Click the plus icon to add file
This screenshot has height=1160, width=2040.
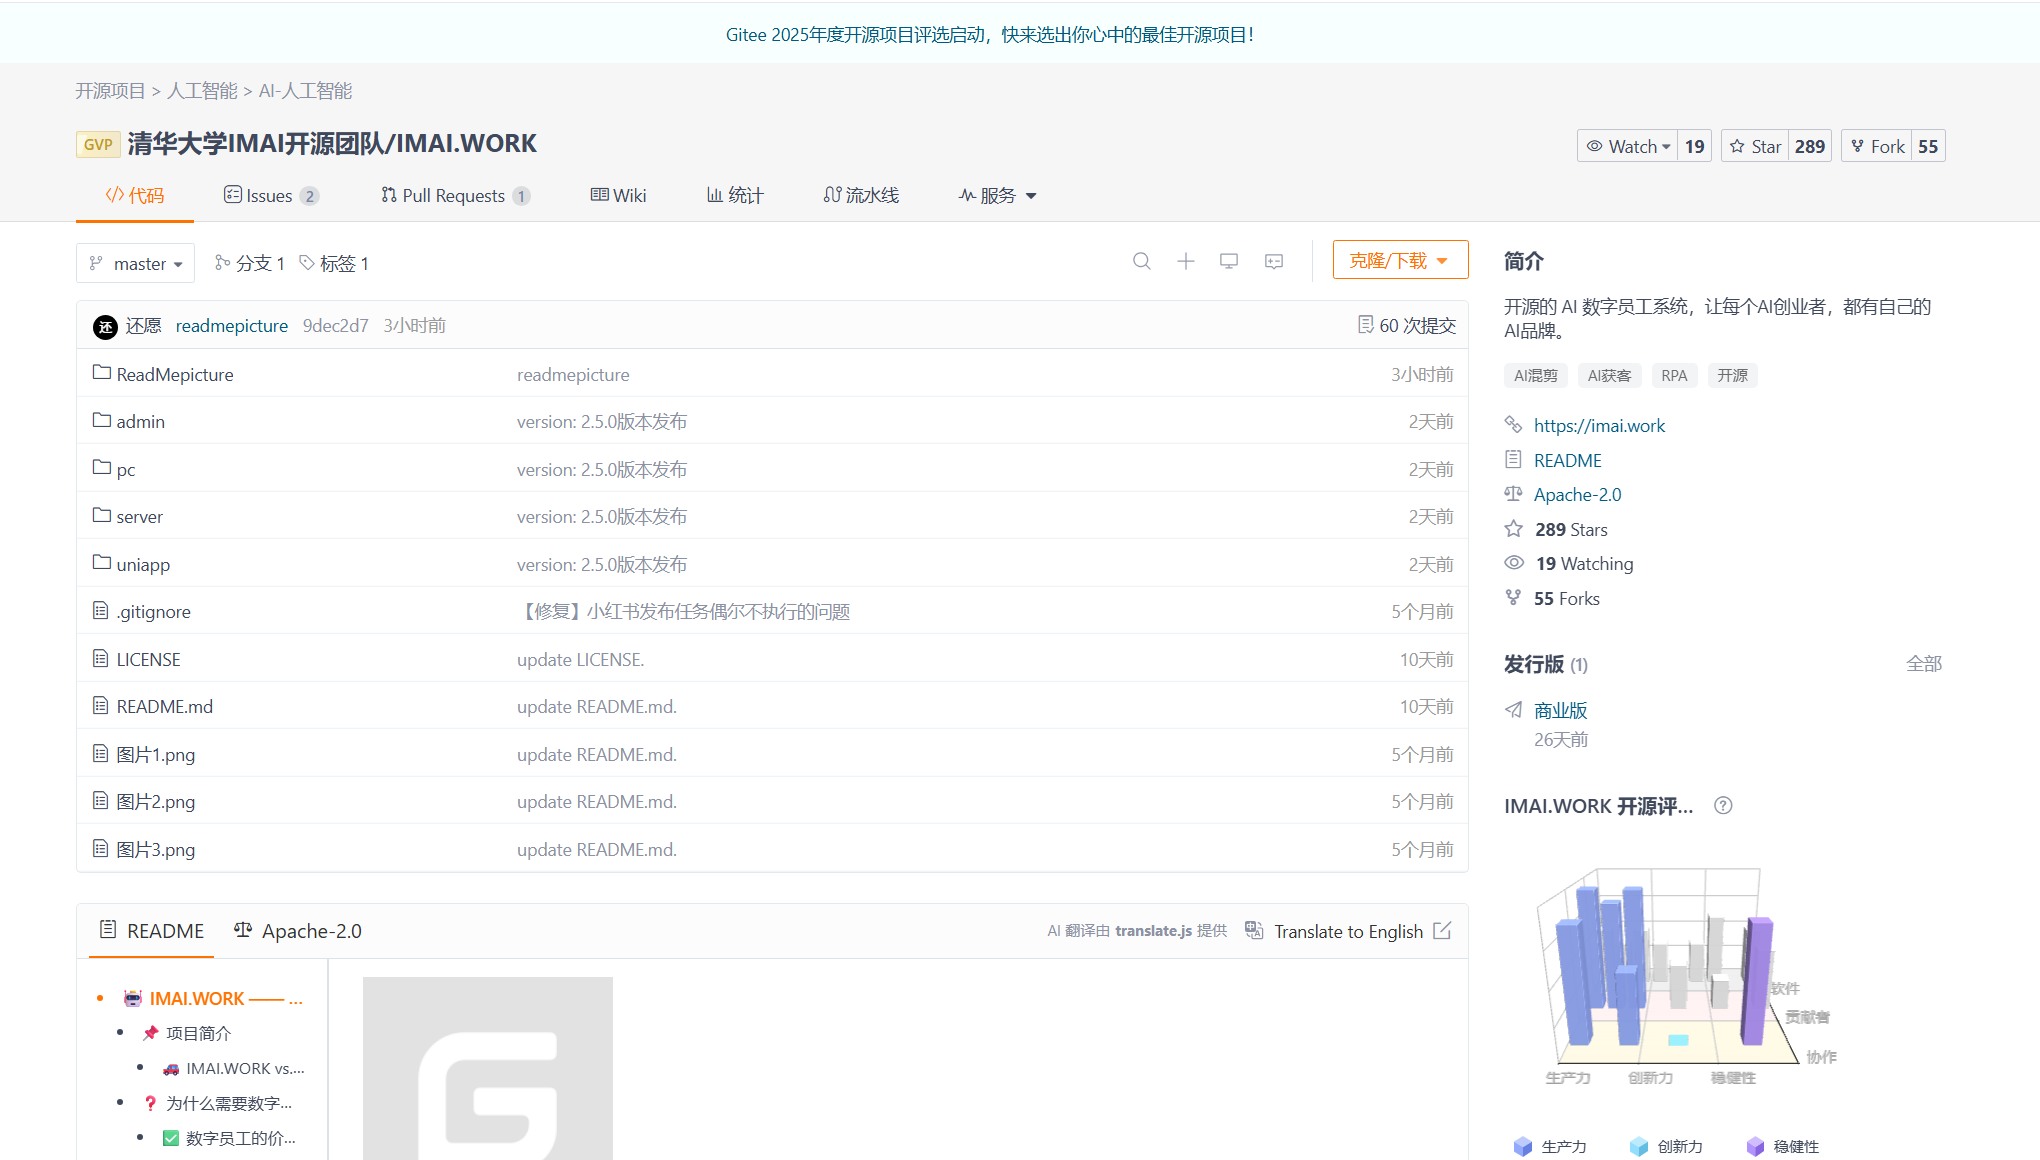[x=1185, y=261]
